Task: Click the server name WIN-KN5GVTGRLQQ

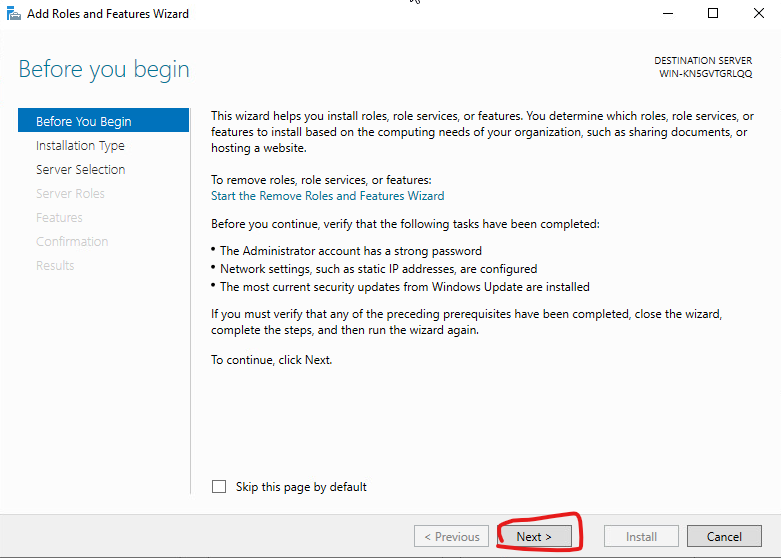Action: pos(706,74)
